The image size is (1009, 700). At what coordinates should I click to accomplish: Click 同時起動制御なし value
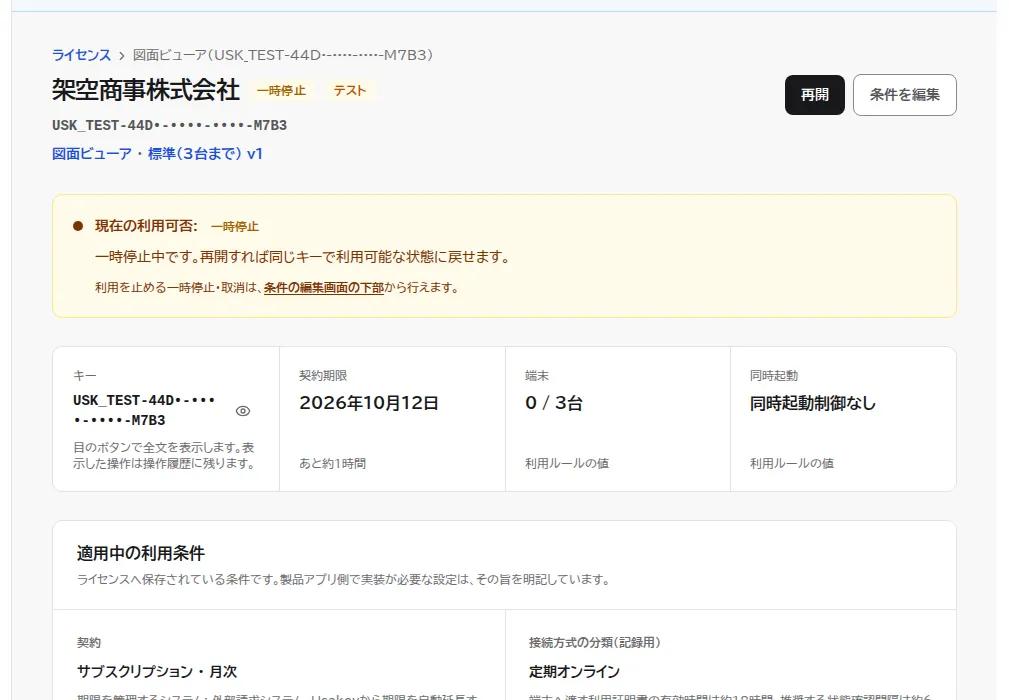point(813,403)
